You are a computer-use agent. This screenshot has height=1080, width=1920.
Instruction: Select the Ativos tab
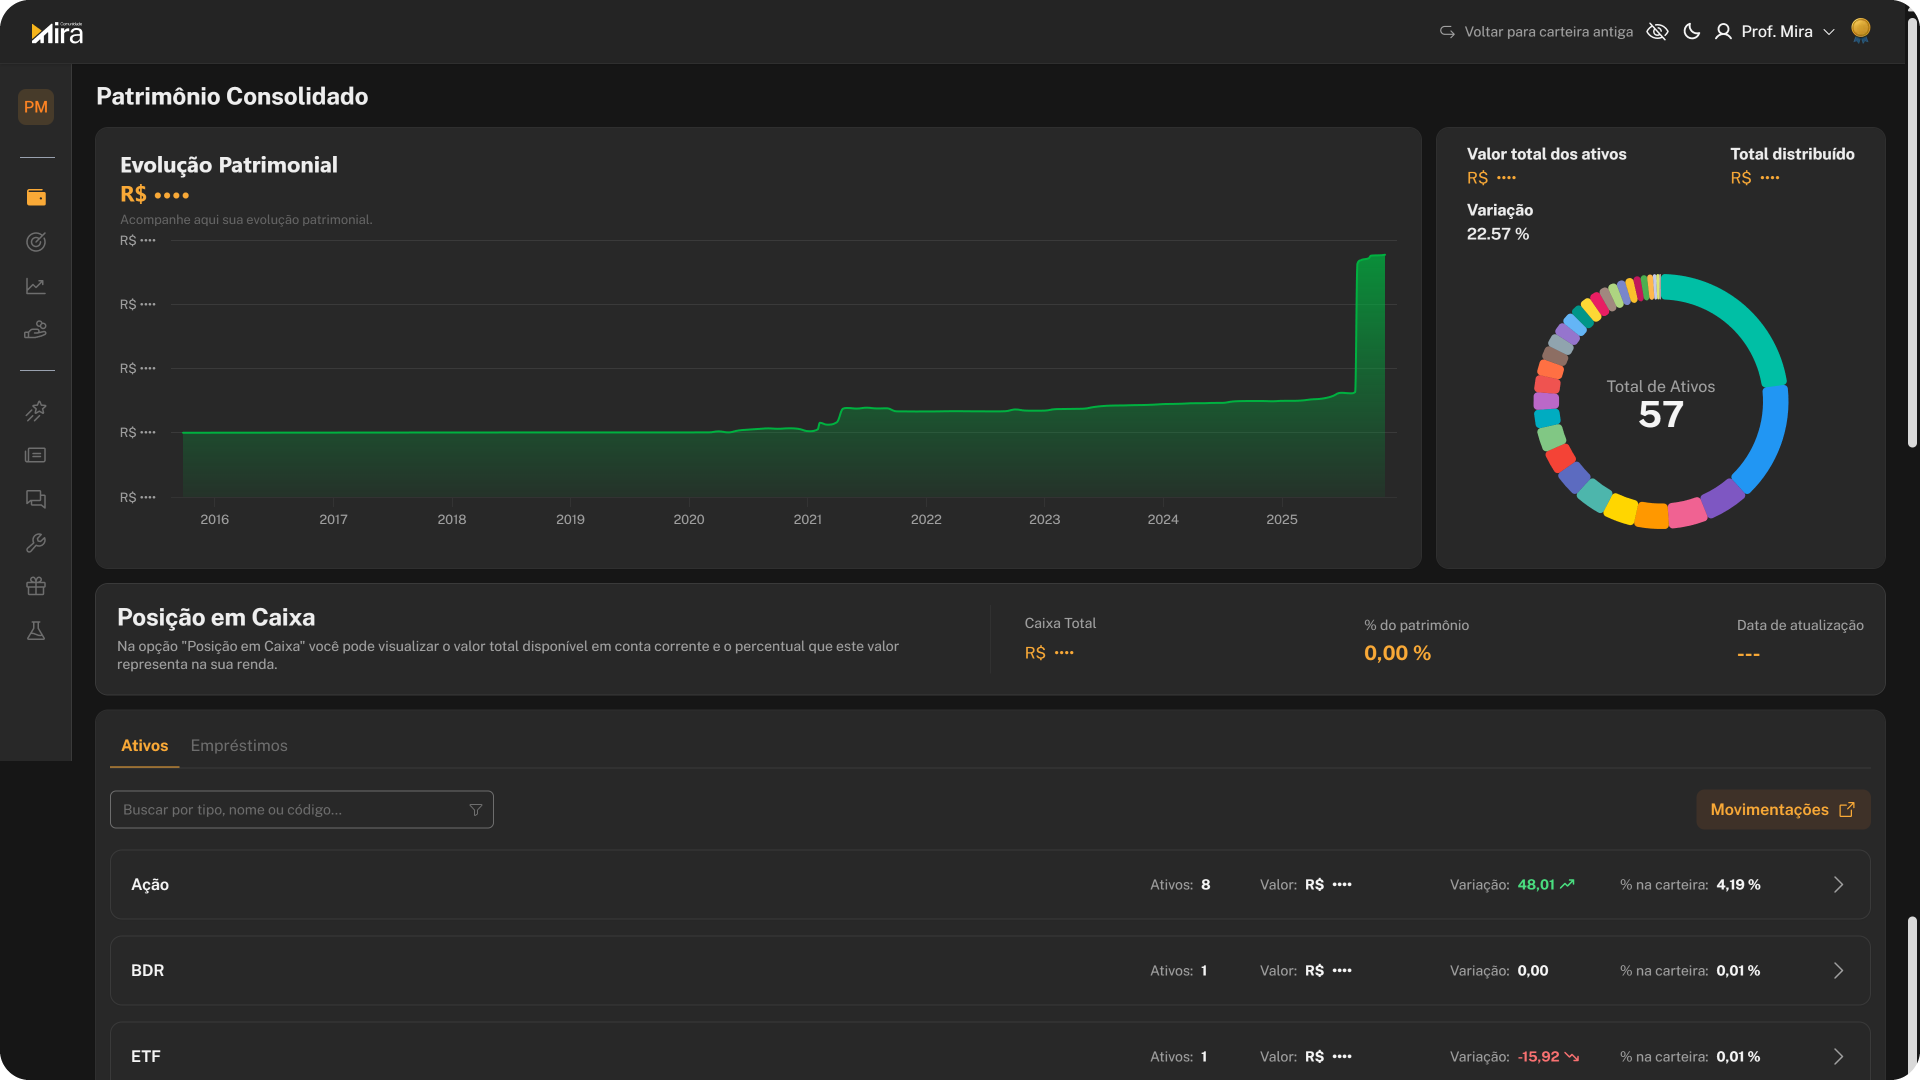pos(144,746)
